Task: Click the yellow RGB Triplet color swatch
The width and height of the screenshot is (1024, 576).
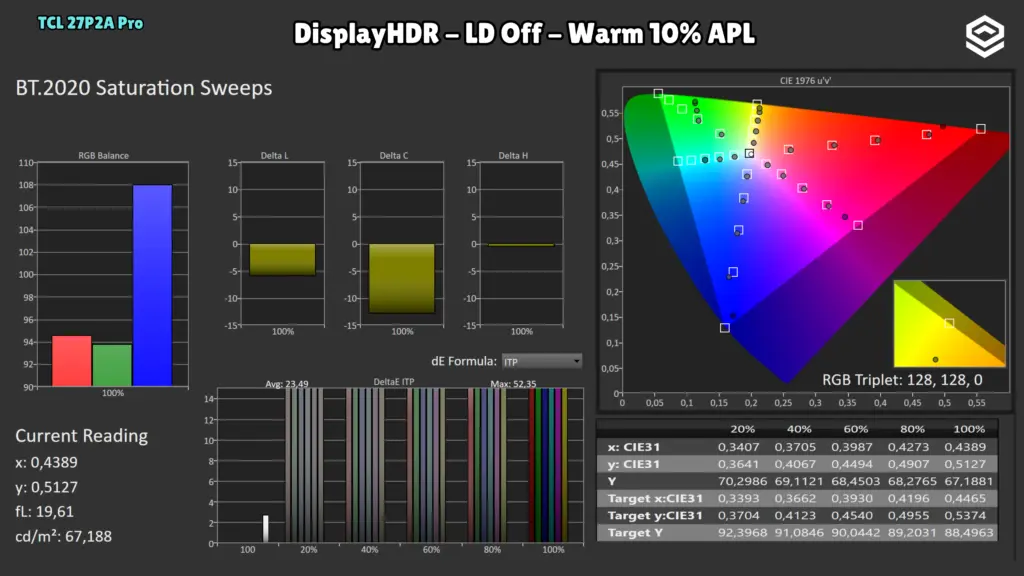Action: [x=949, y=323]
